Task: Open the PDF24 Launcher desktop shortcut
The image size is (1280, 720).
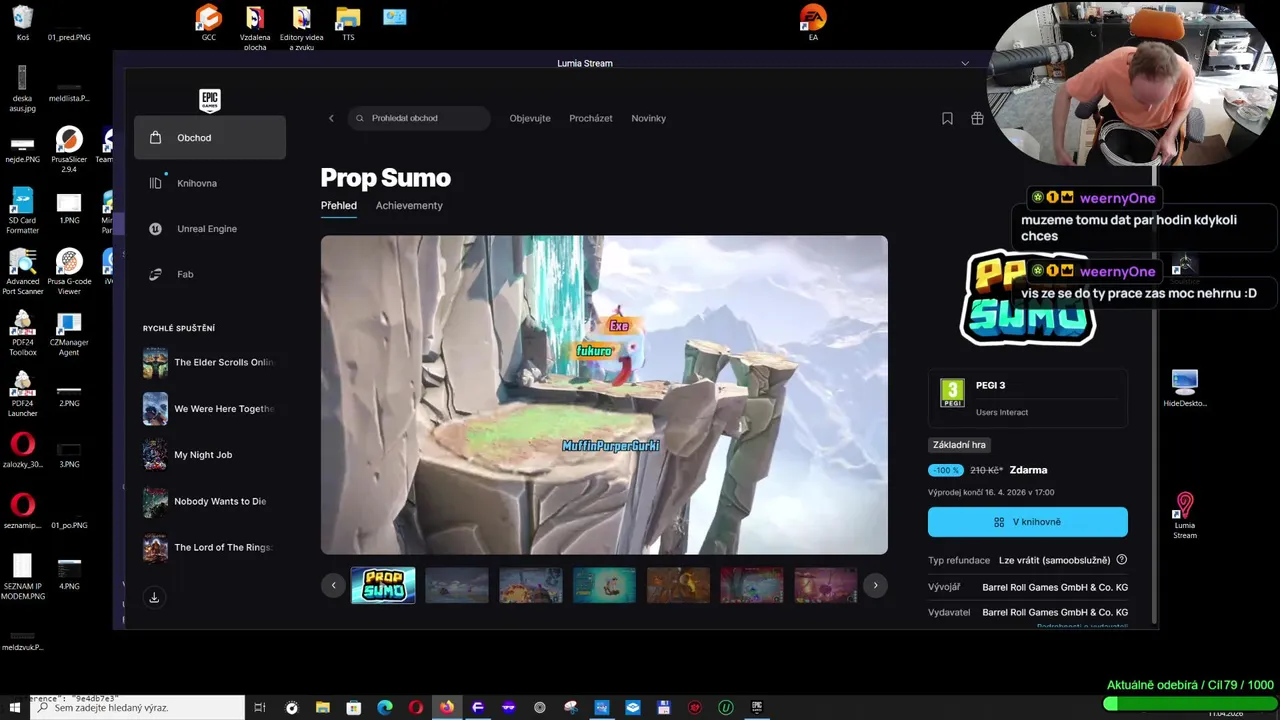Action: (22, 394)
